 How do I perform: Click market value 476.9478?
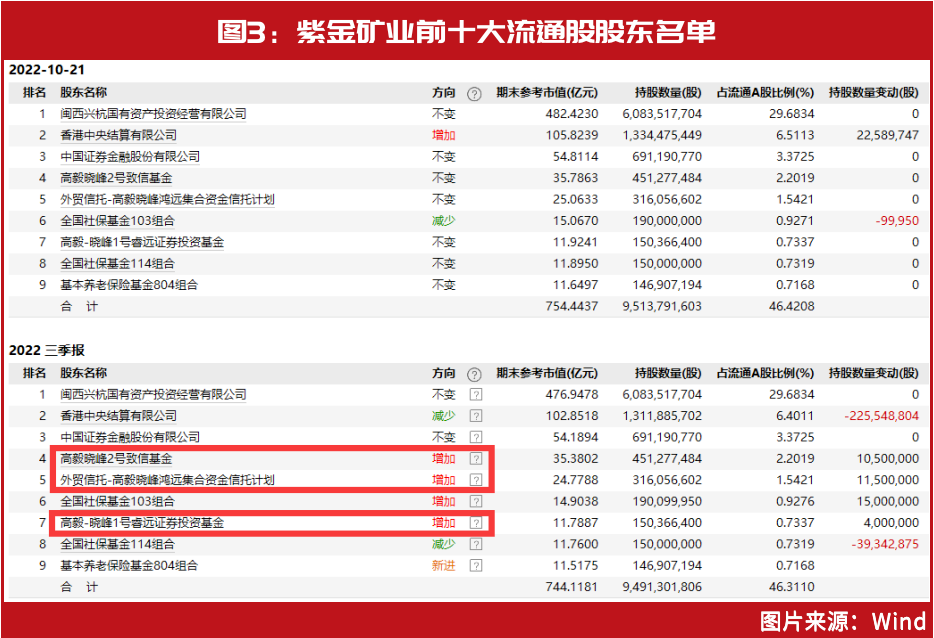click(572, 394)
